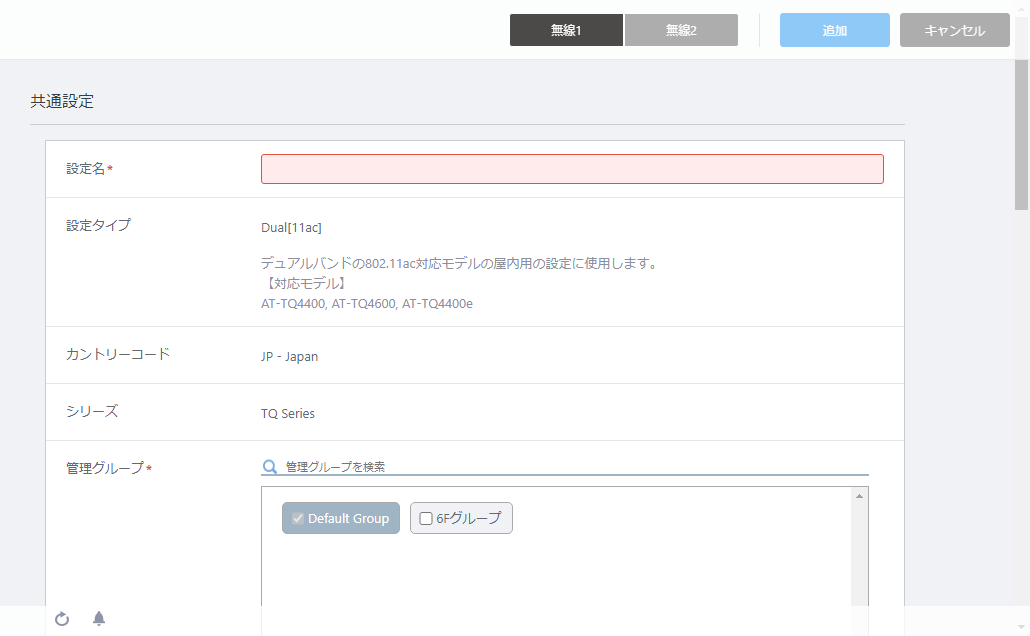Viewport: 1030px width, 636px height.
Task: Select the JP - Japan country code text
Action: tap(289, 356)
